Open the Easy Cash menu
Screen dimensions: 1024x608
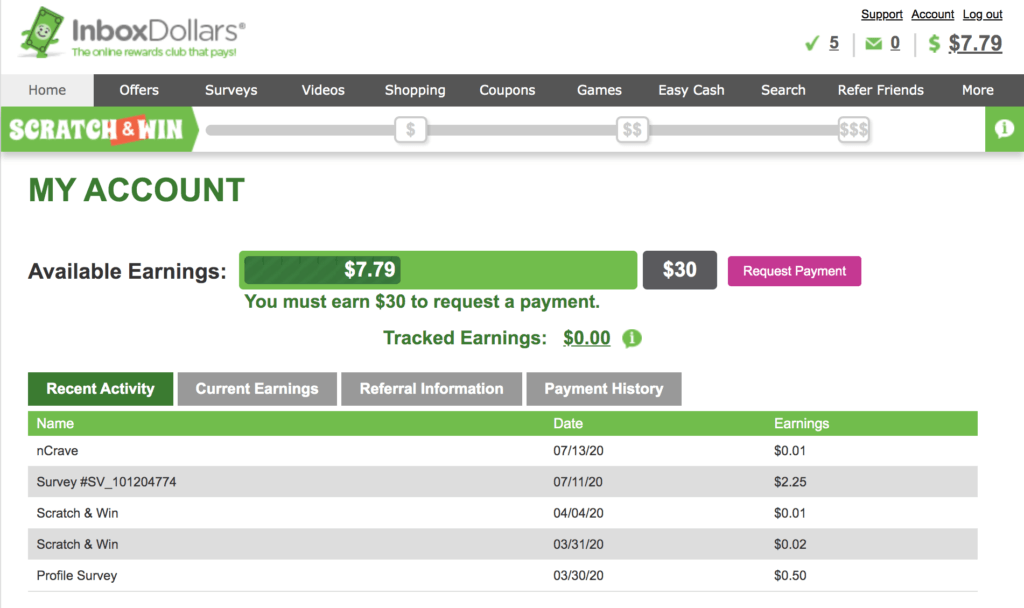click(x=691, y=90)
